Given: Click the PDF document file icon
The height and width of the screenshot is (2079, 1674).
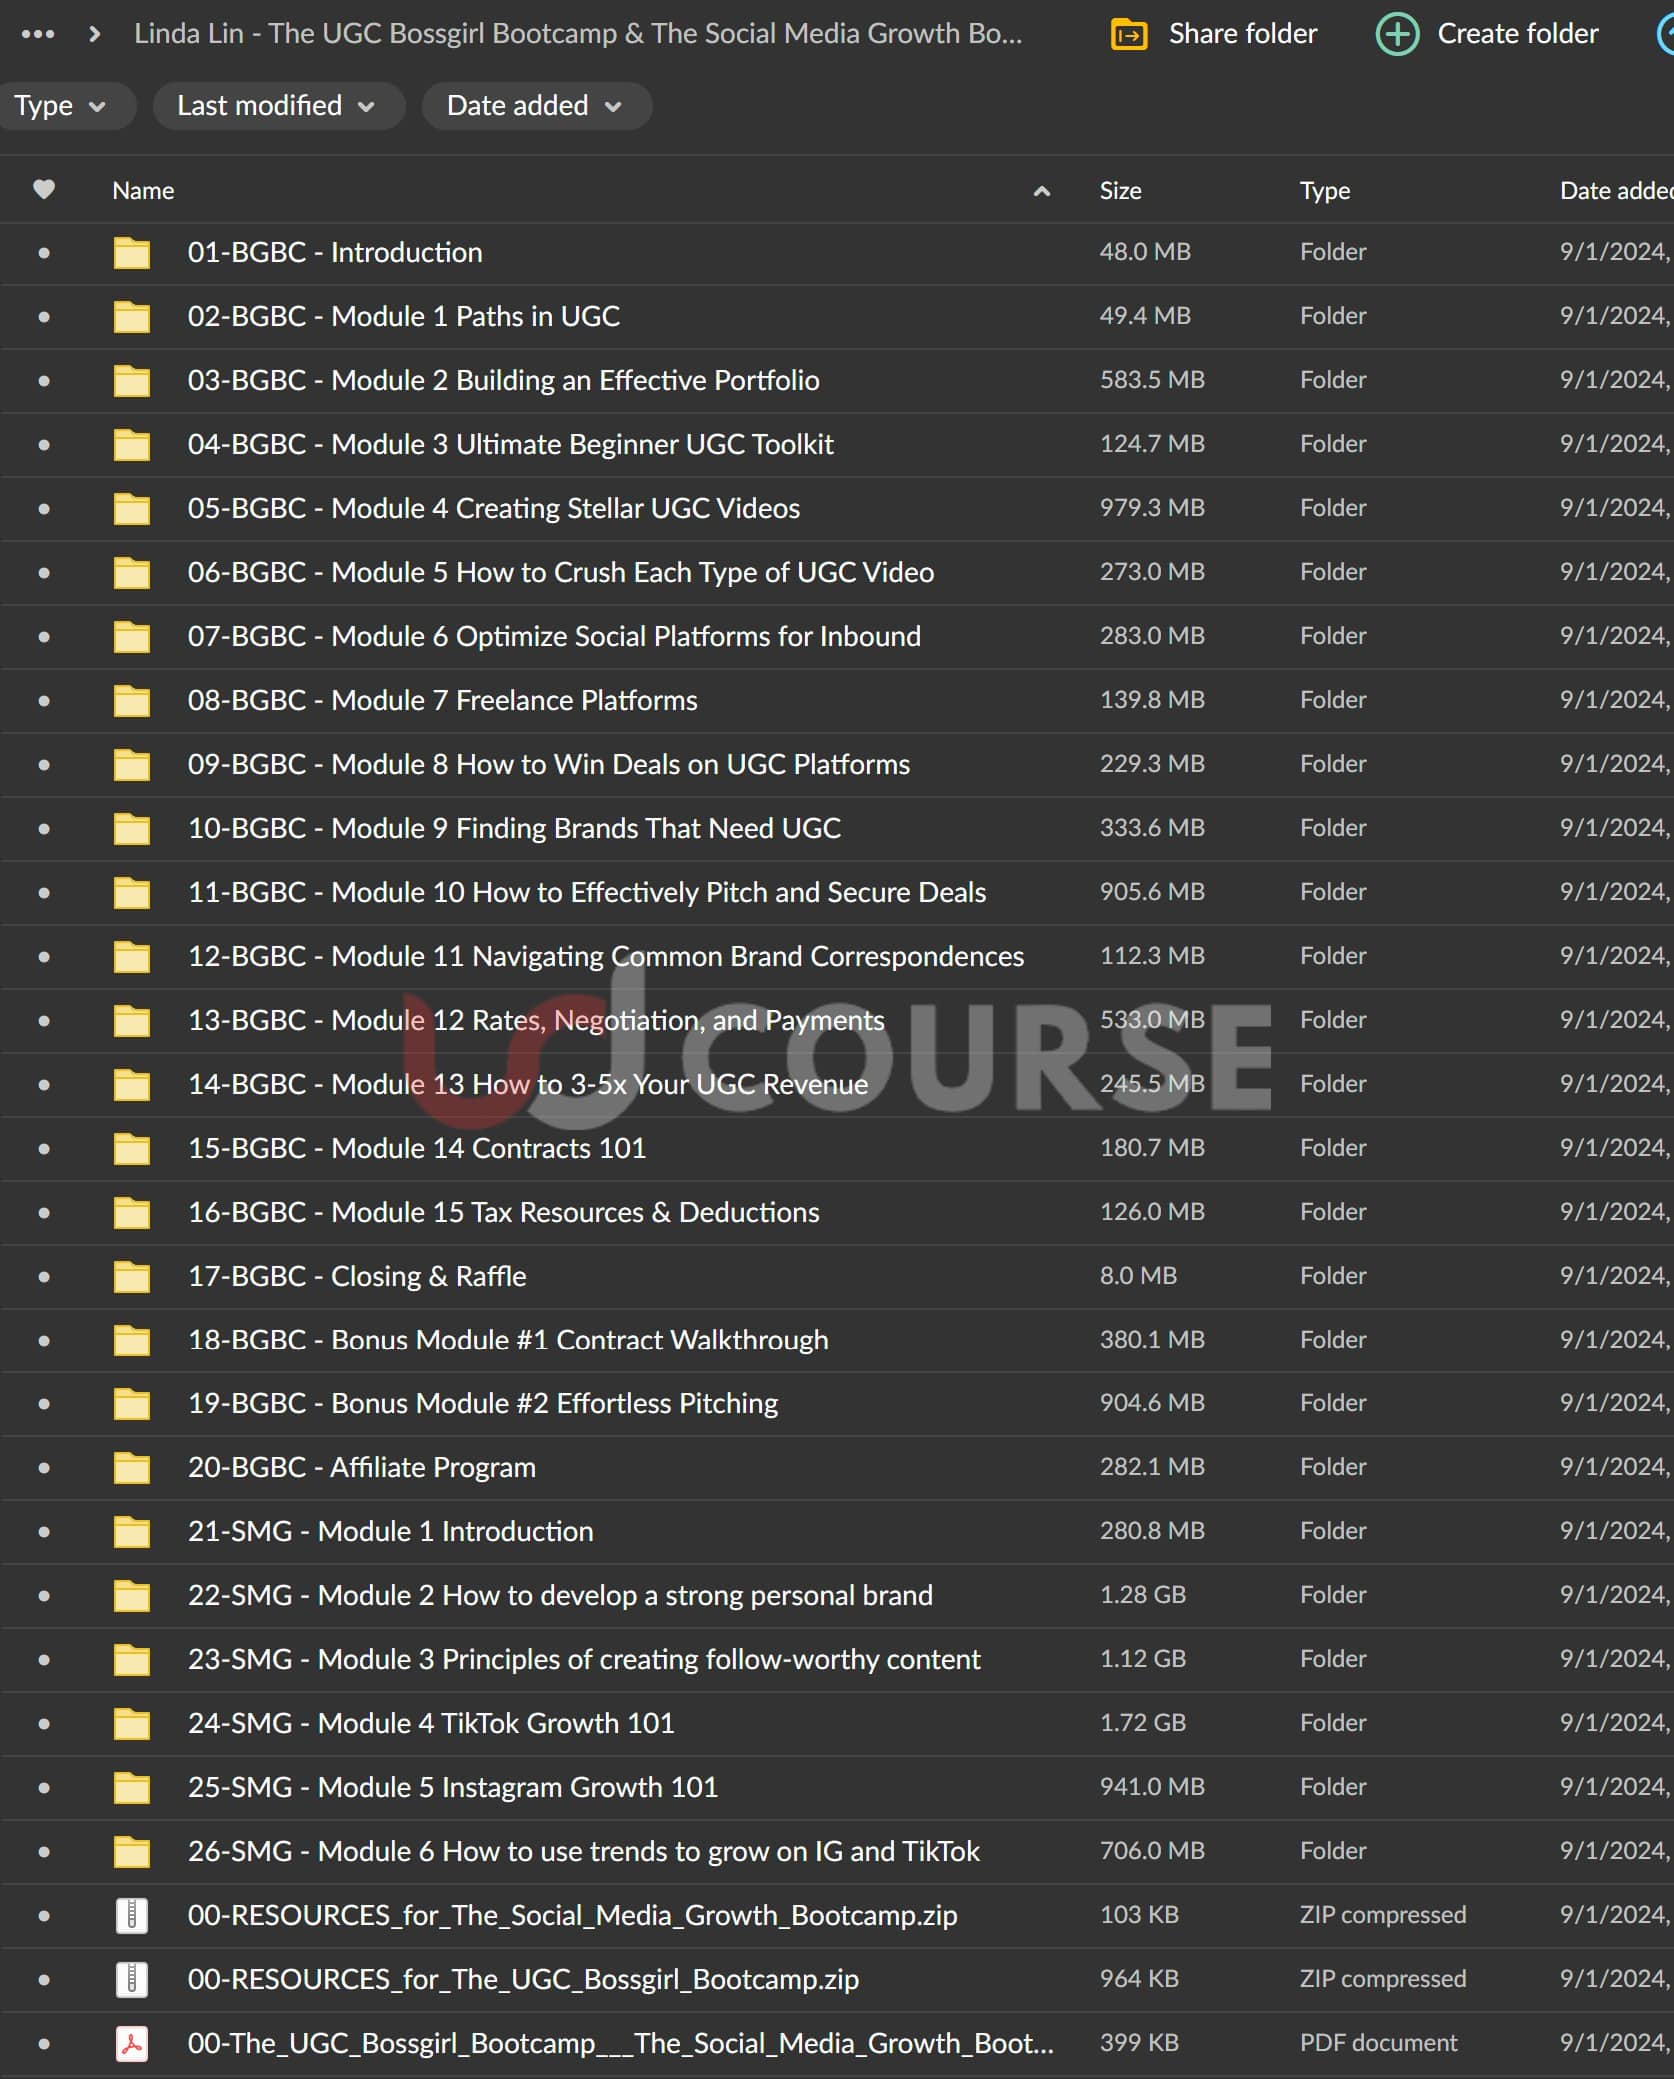Looking at the screenshot, I should click(132, 2043).
